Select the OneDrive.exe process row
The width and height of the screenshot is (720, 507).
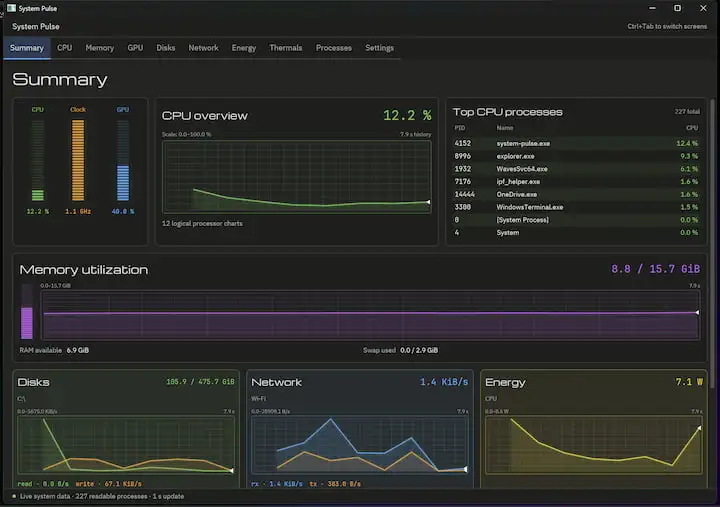(x=576, y=194)
